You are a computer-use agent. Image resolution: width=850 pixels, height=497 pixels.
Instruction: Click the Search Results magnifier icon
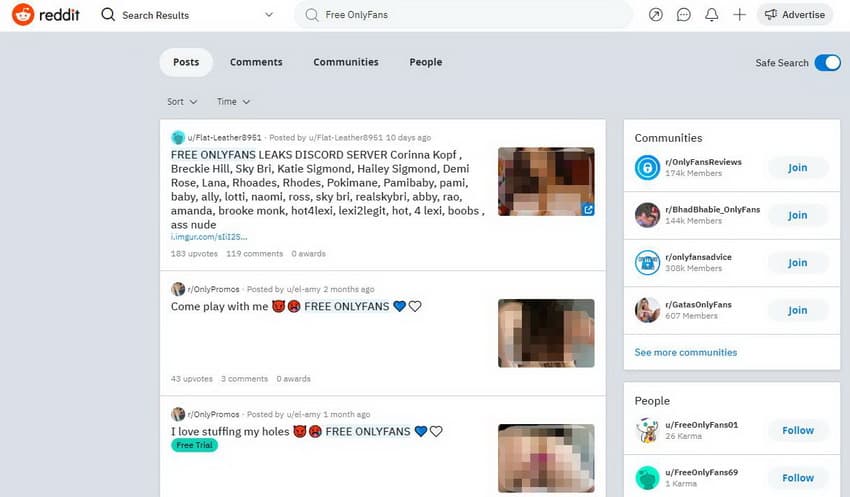(x=108, y=15)
